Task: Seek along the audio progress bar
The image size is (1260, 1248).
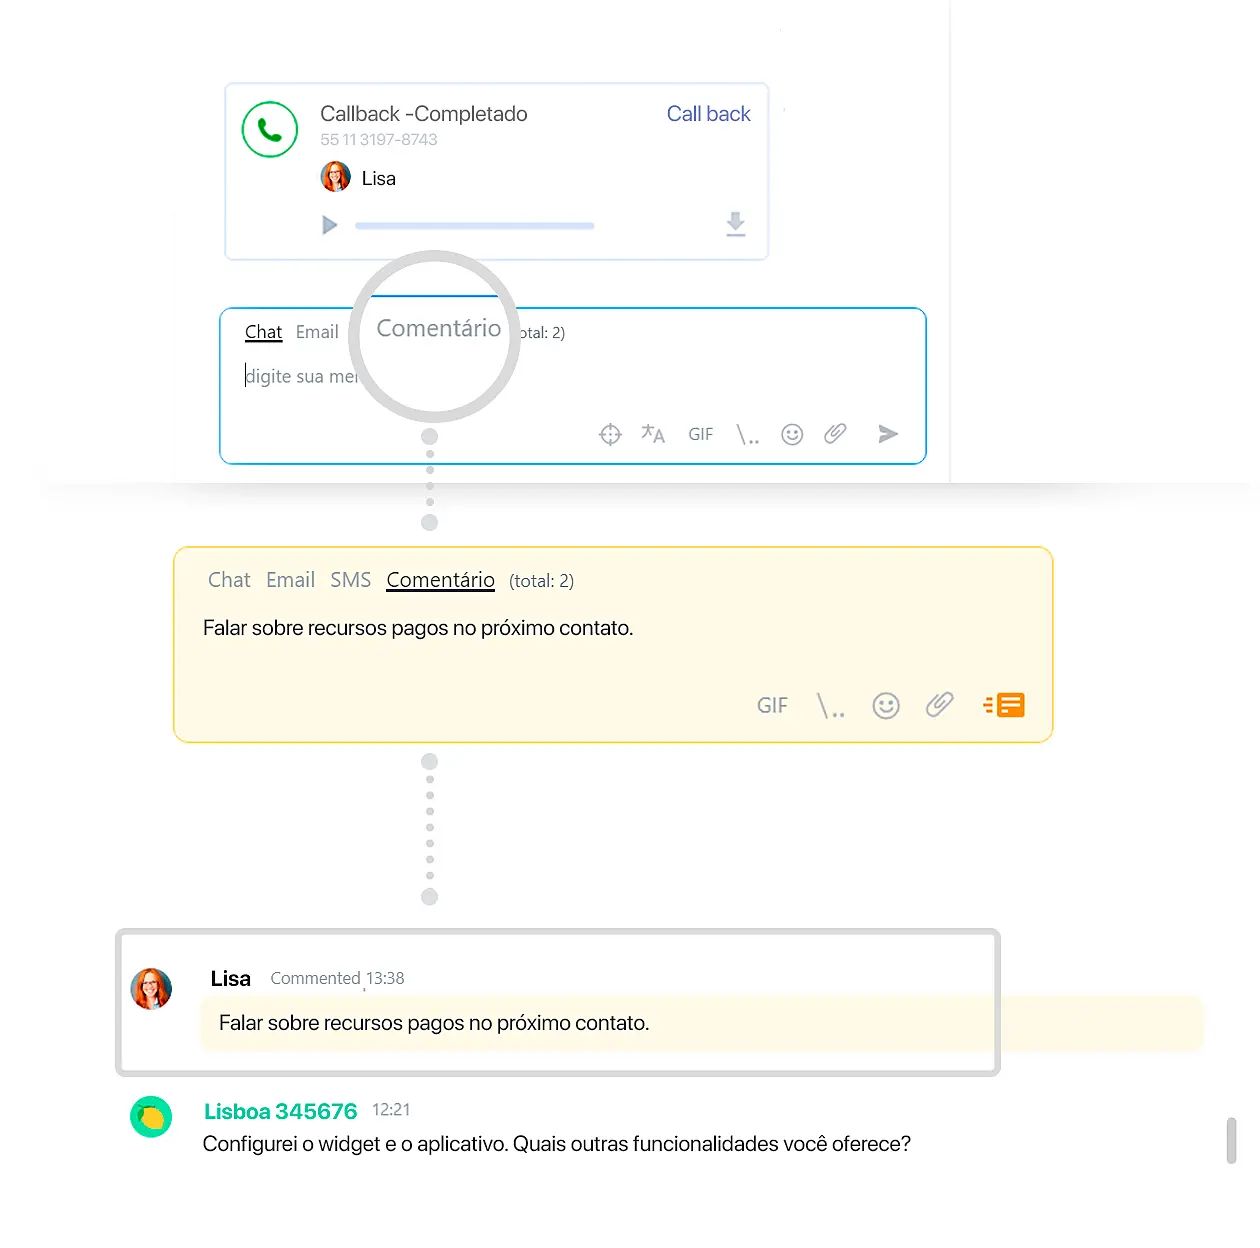Action: tap(474, 224)
